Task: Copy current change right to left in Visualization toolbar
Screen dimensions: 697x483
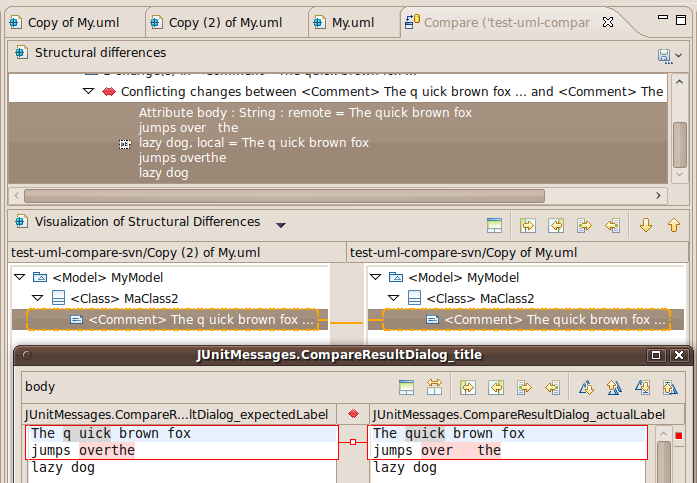Action: click(613, 226)
